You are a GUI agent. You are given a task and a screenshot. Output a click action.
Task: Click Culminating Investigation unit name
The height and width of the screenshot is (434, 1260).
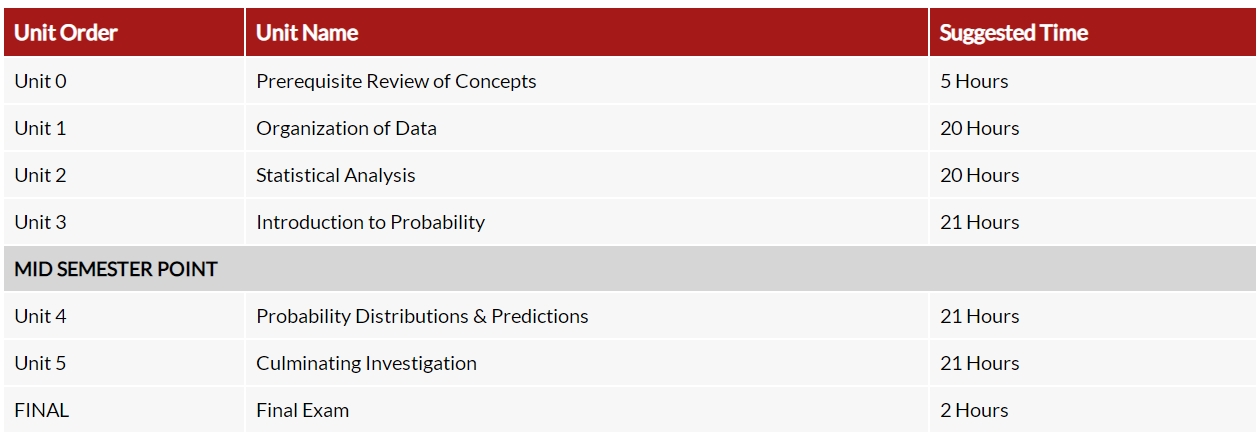pyautogui.click(x=366, y=363)
